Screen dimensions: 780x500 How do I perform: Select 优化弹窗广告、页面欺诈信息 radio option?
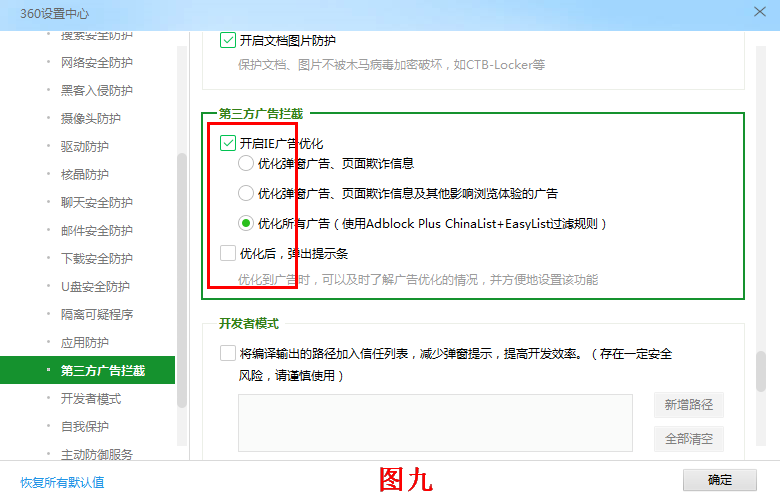point(246,163)
